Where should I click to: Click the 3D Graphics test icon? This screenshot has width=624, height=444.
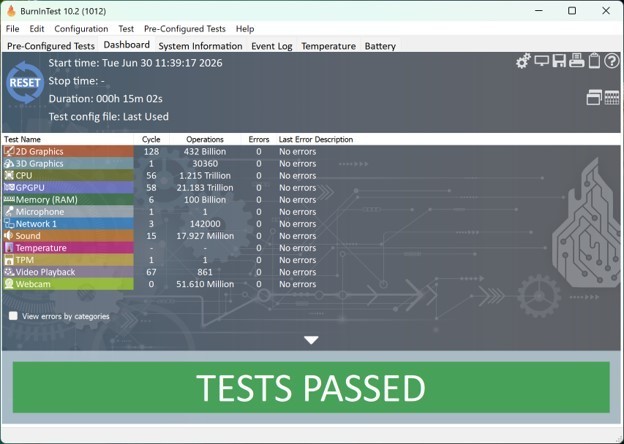tap(9, 164)
